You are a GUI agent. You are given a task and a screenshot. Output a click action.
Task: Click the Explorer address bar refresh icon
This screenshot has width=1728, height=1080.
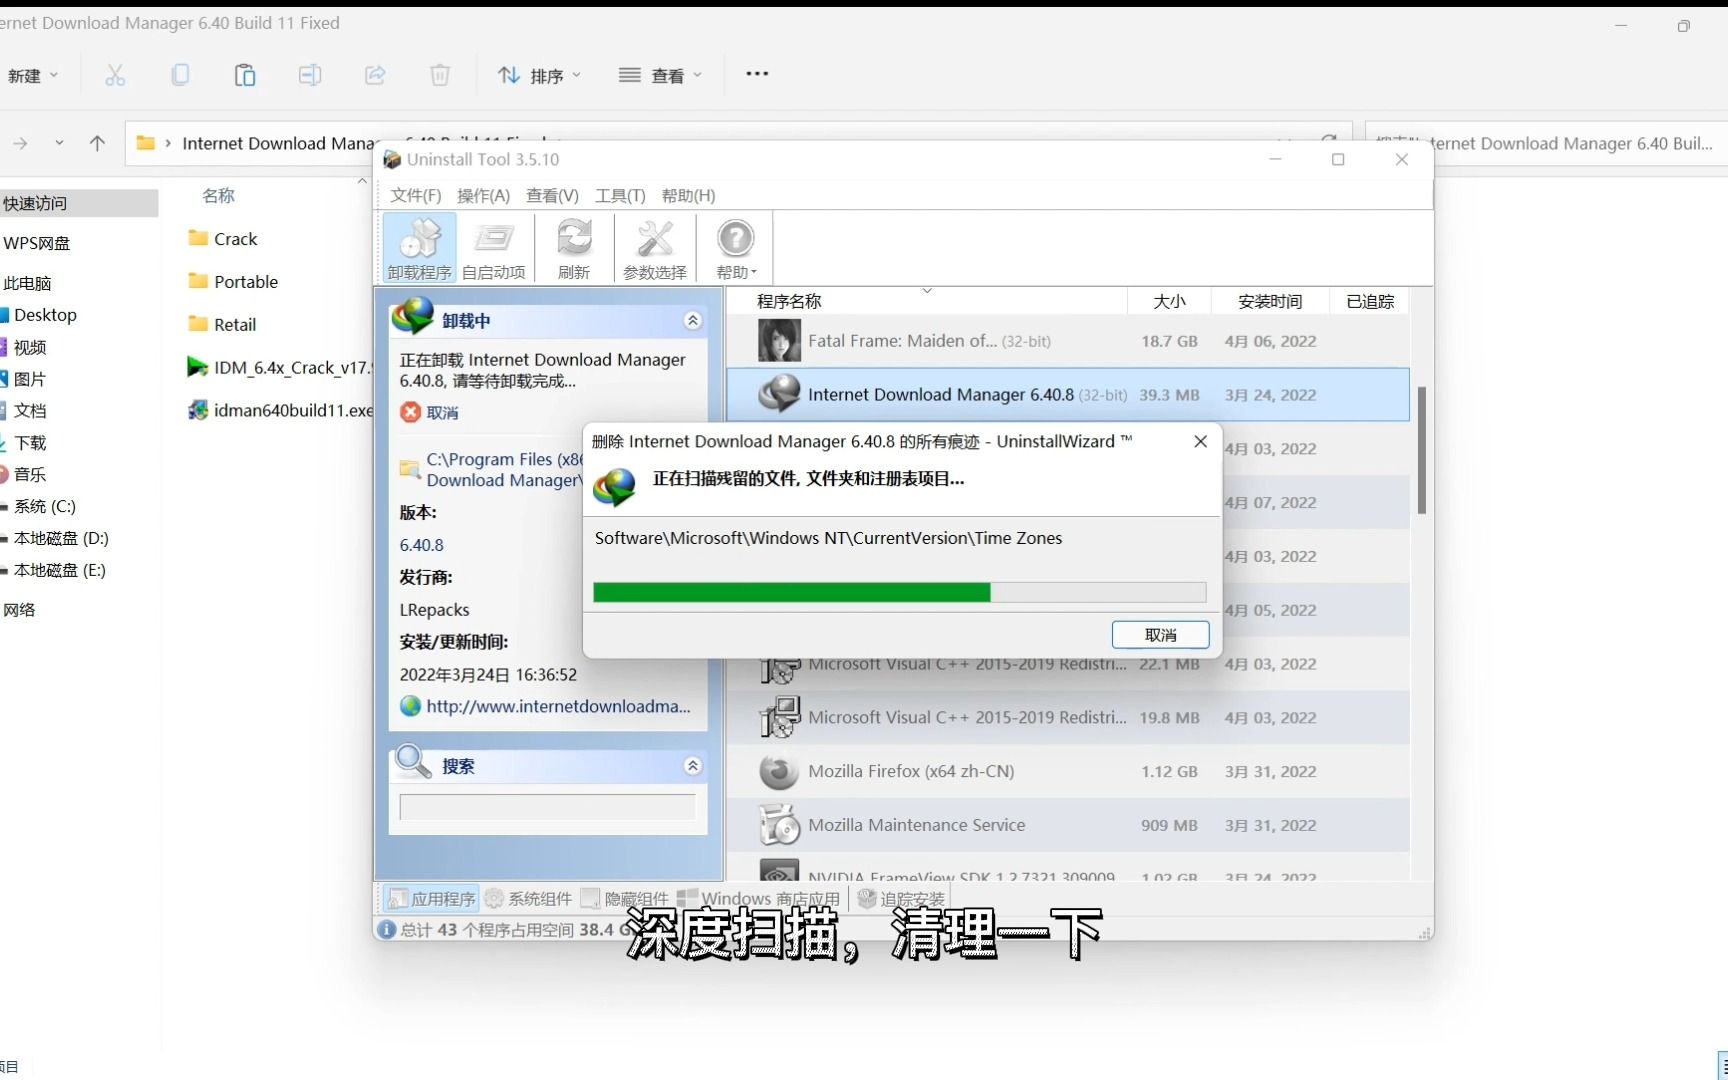(x=1328, y=140)
